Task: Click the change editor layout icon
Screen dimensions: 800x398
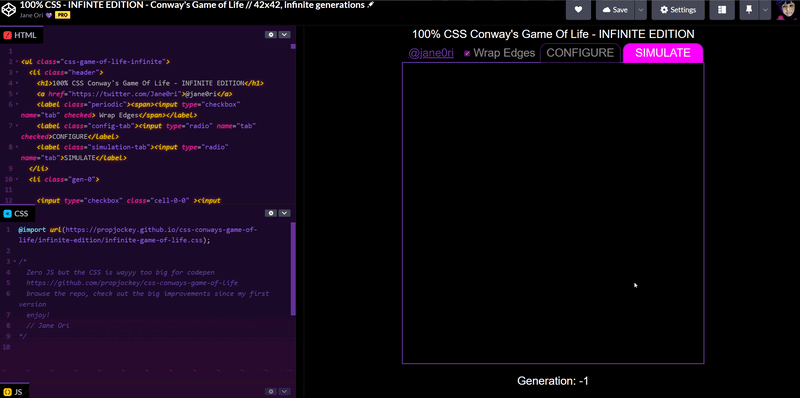Action: [721, 10]
